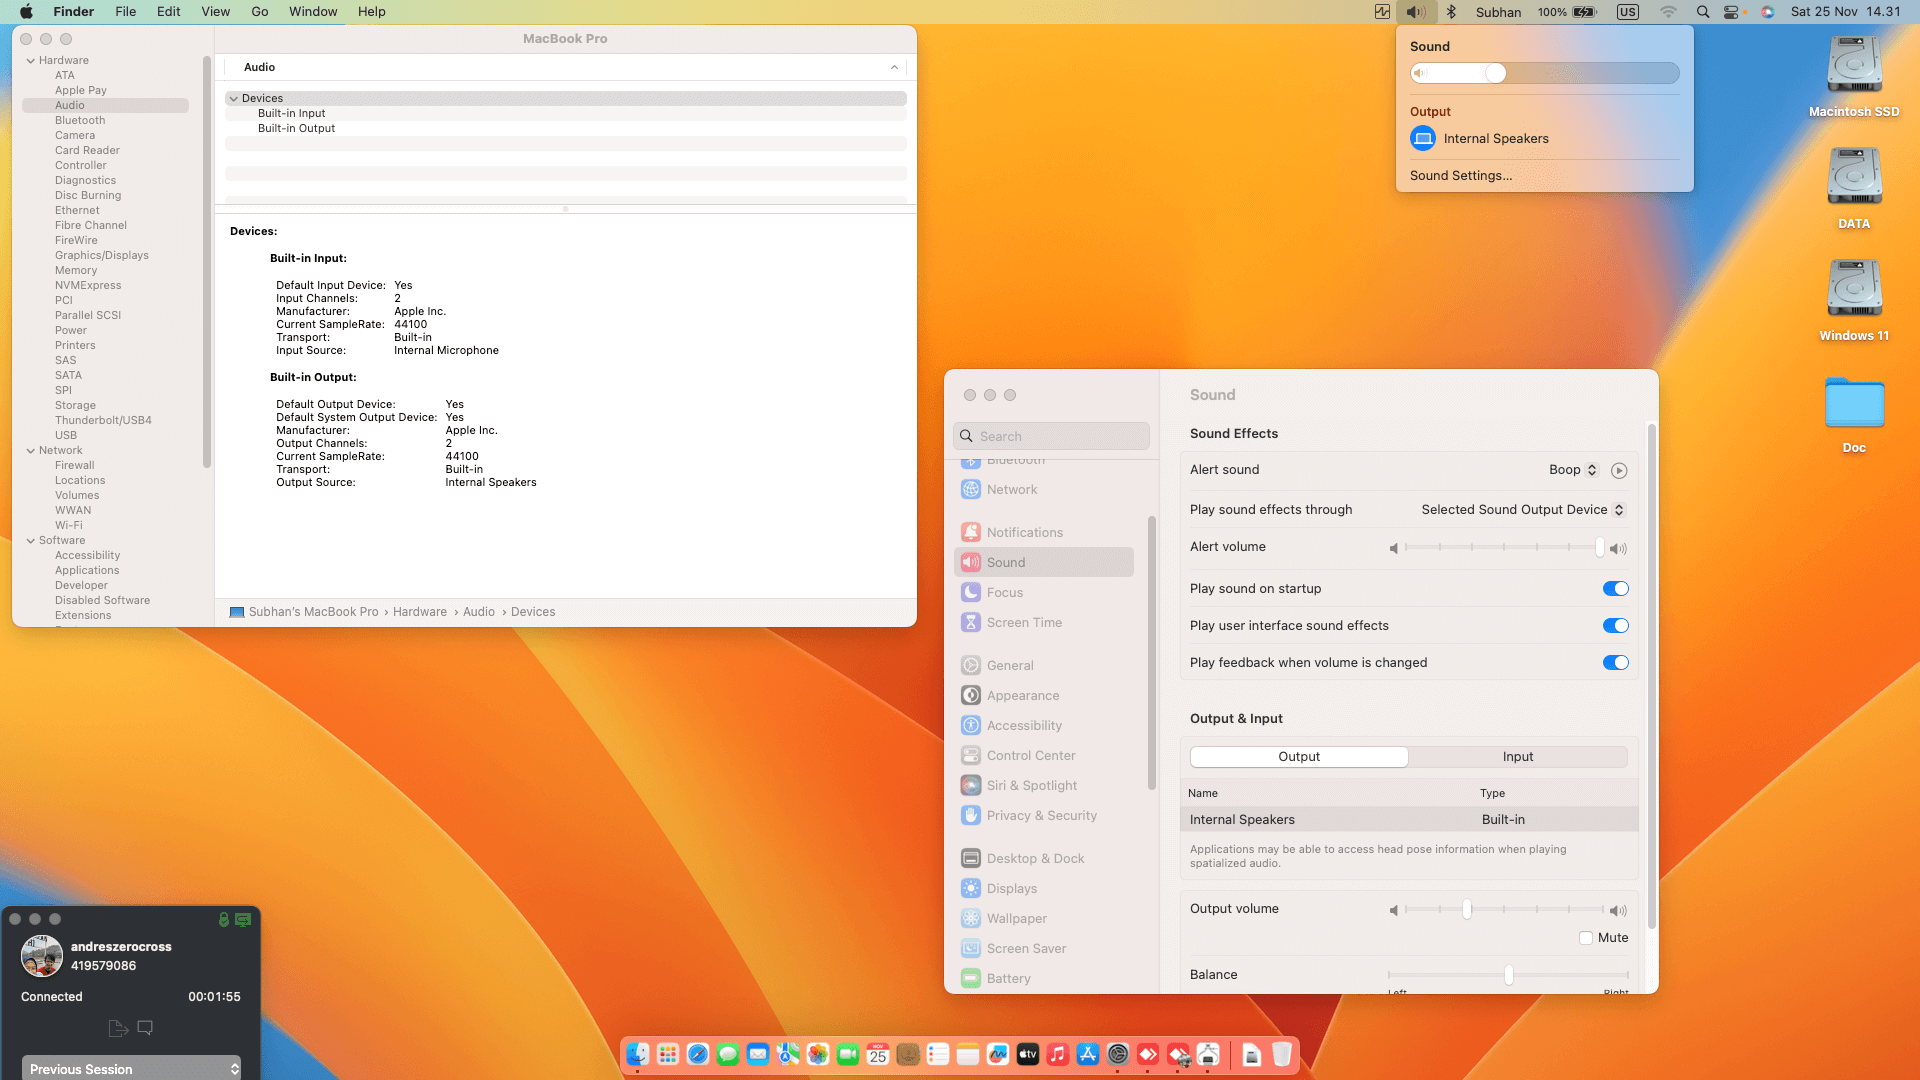Viewport: 1920px width, 1080px height.
Task: Open Displays settings icon
Action: coord(970,888)
